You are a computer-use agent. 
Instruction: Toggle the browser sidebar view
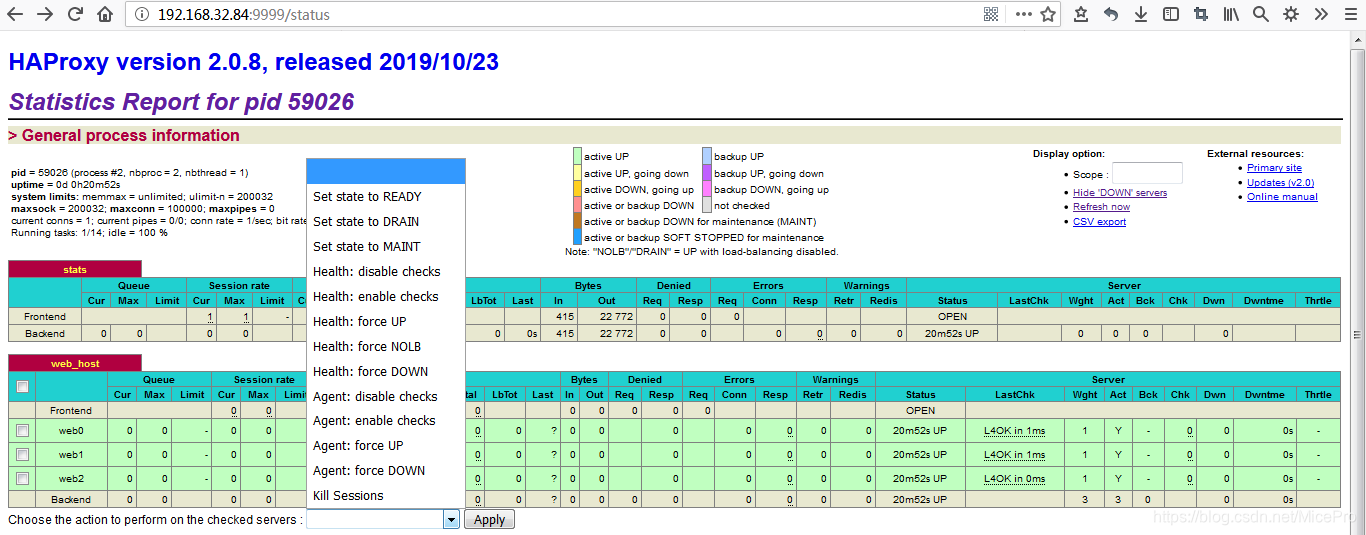[x=1171, y=15]
